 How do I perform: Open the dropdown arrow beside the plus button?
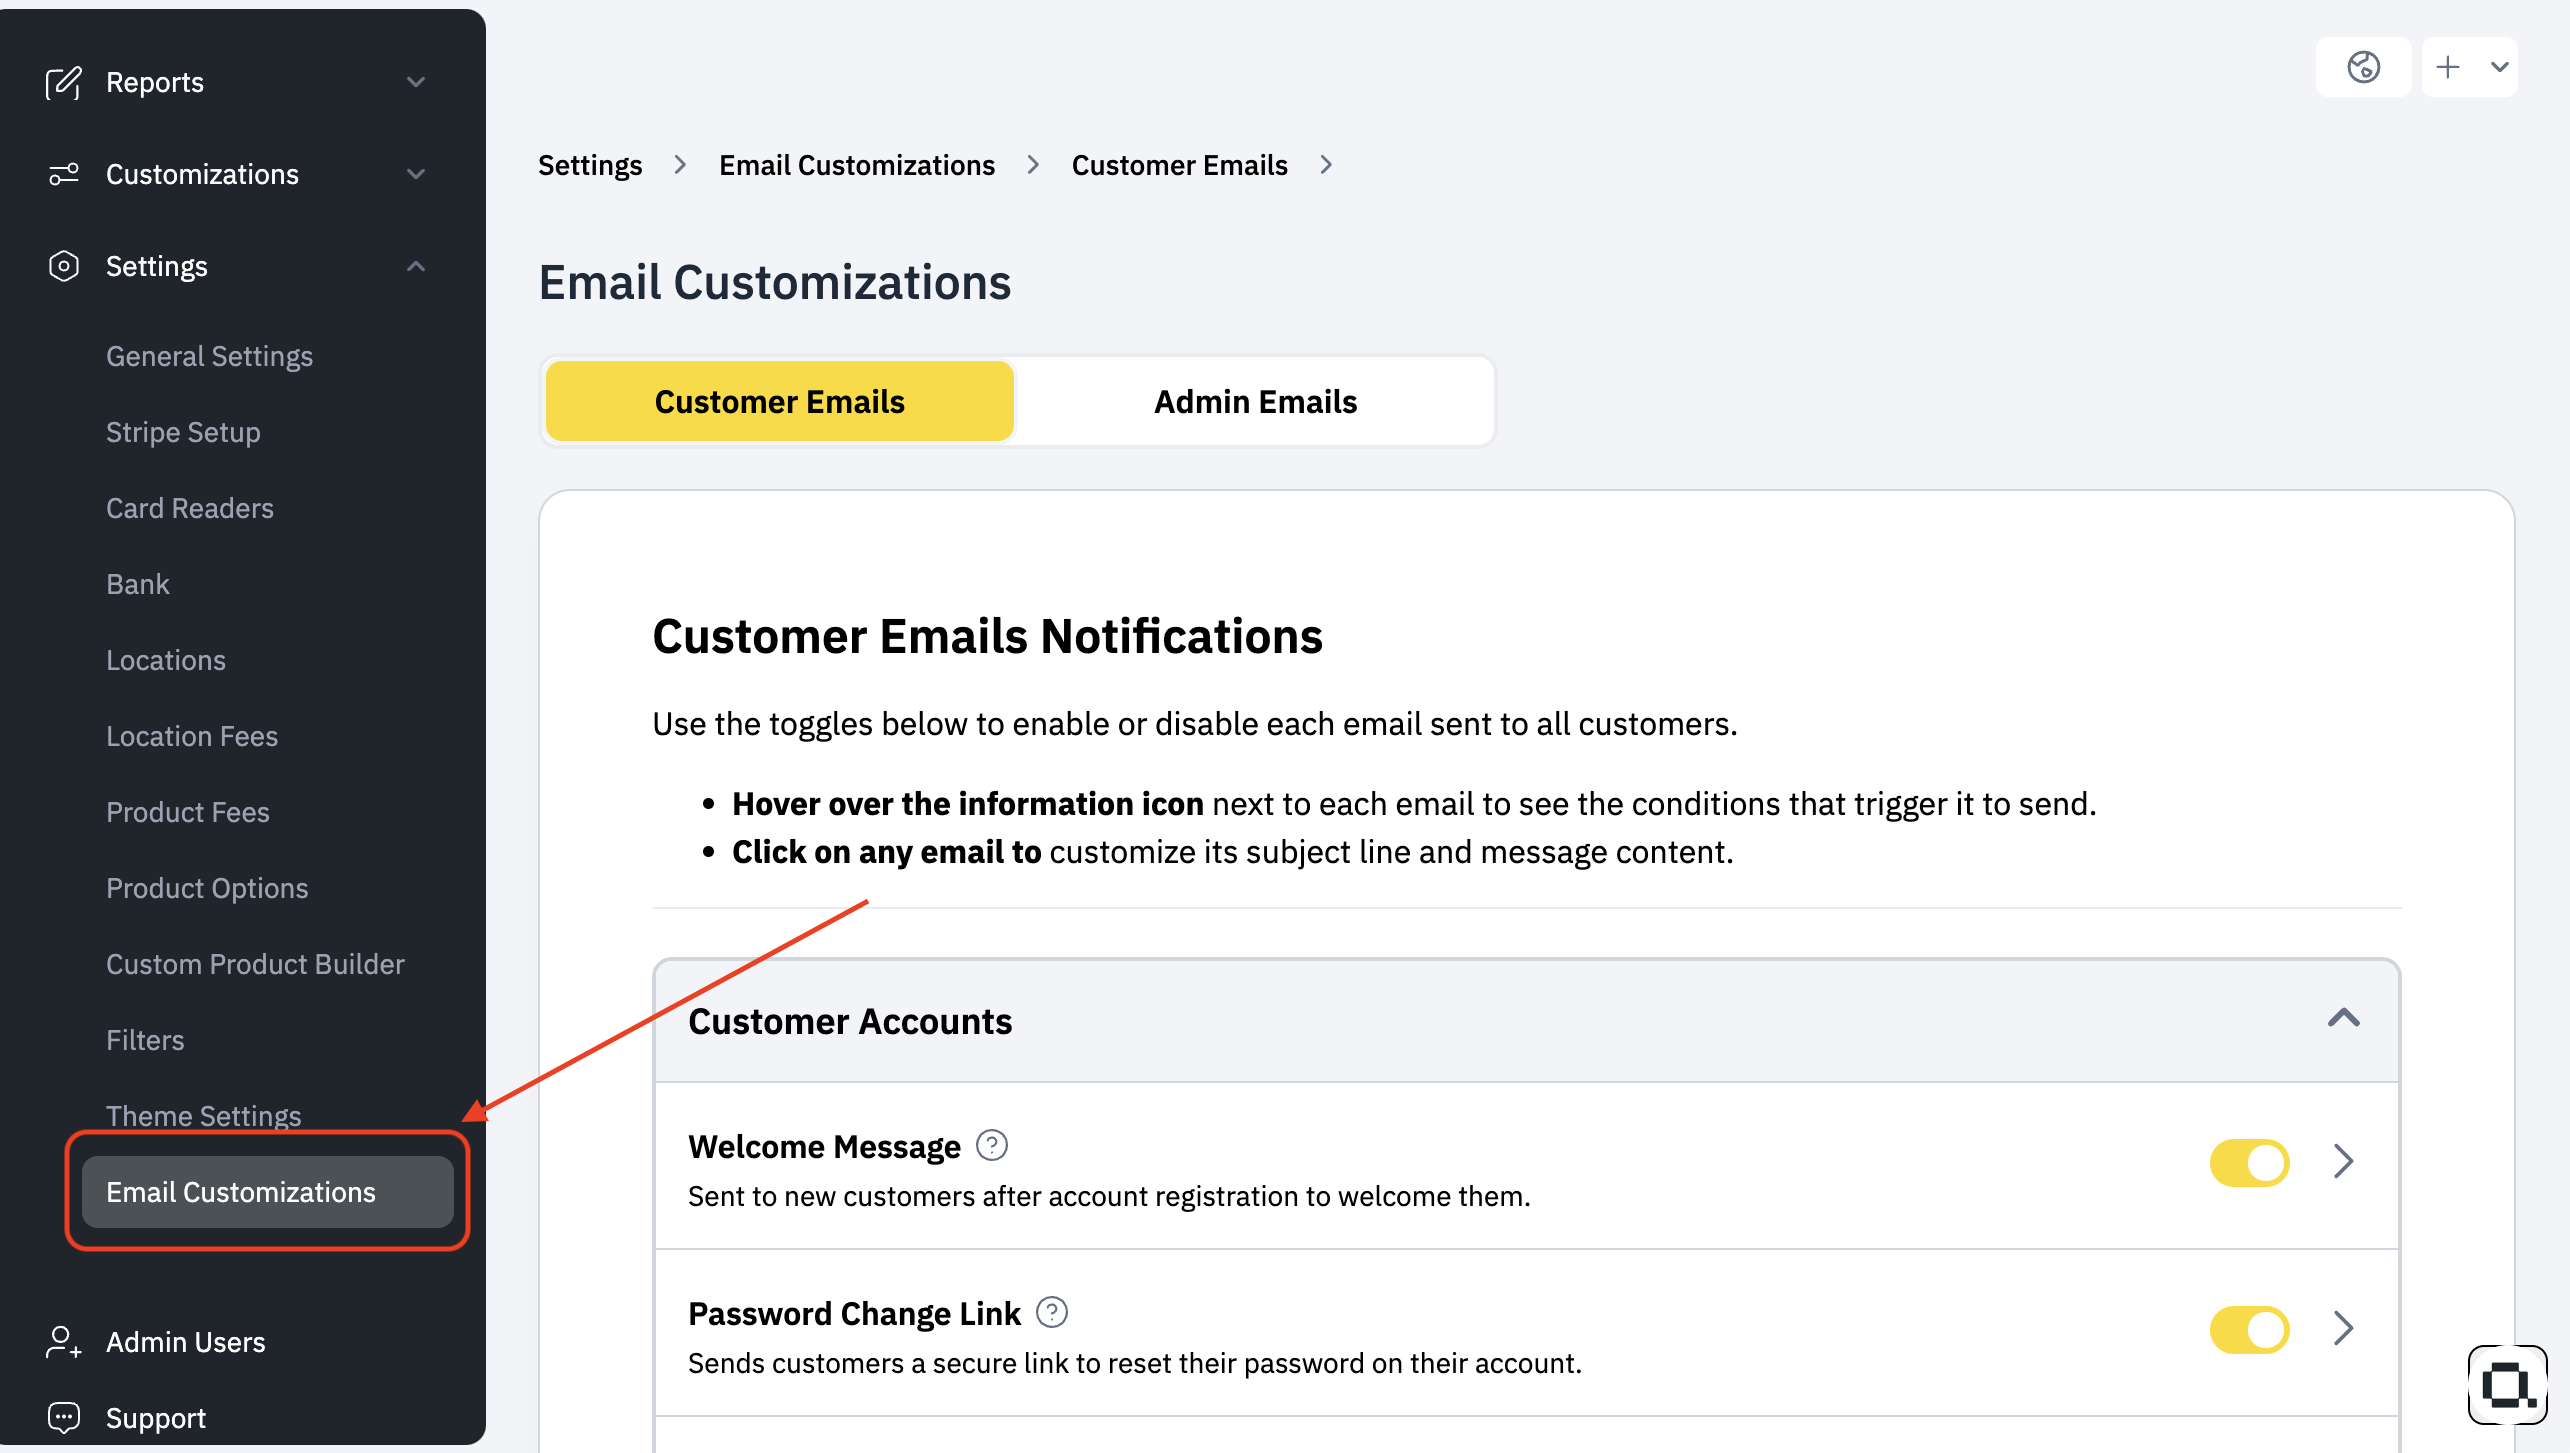(2499, 67)
